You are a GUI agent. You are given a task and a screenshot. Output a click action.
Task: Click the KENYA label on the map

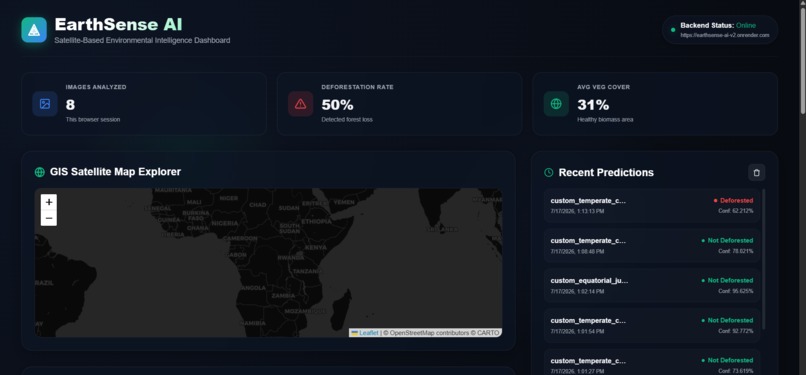316,247
